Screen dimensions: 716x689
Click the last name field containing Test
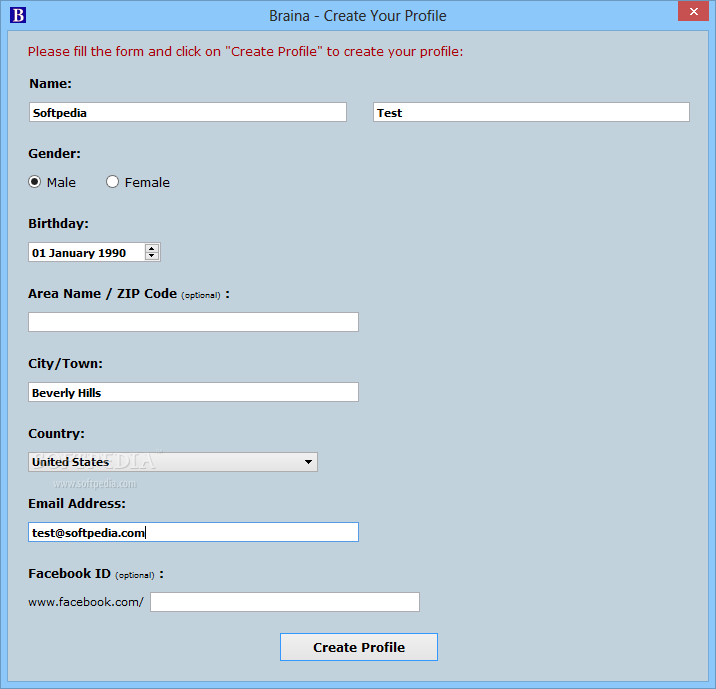531,112
